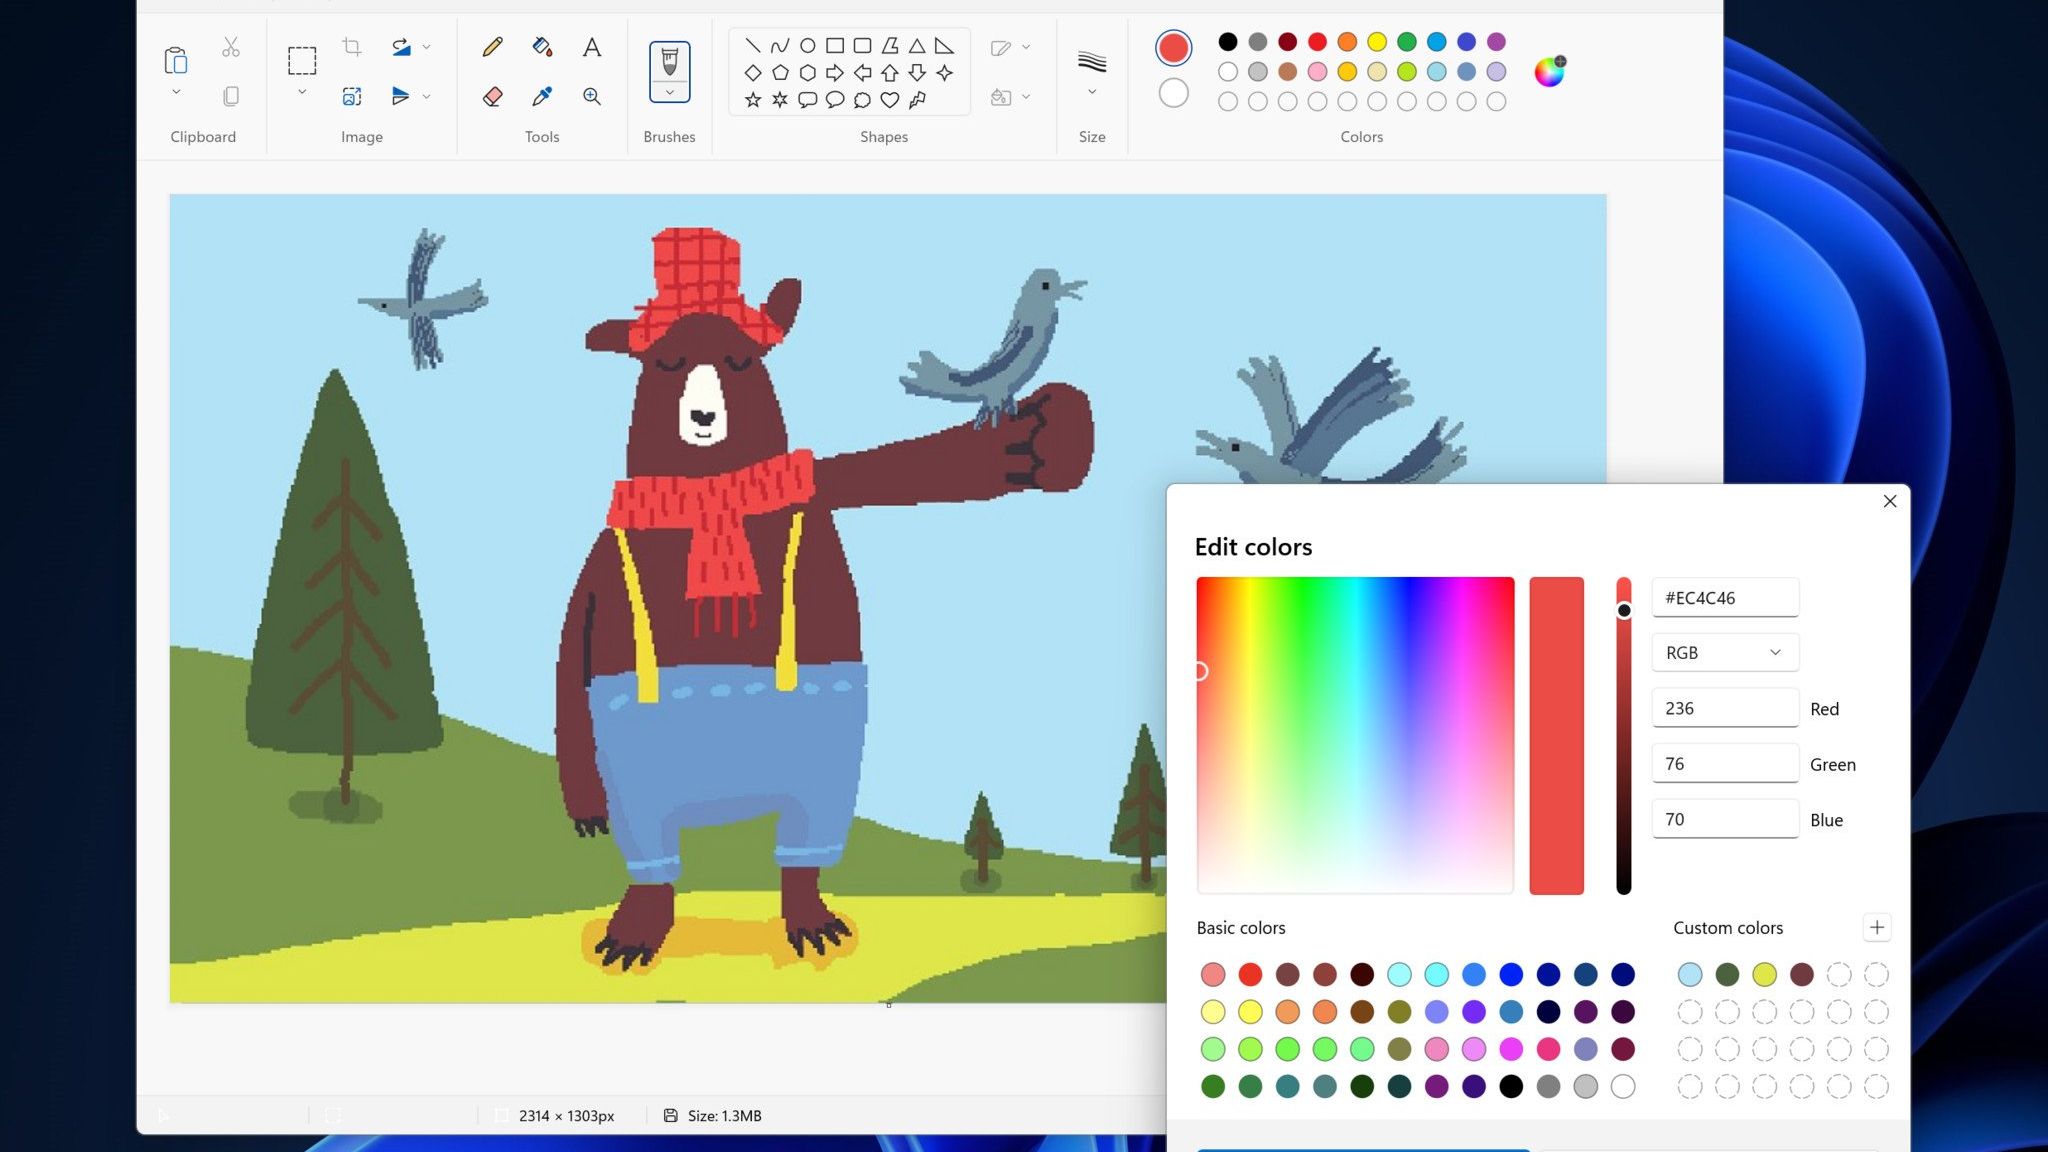
Task: Pick the Eraser tool
Action: tap(492, 96)
